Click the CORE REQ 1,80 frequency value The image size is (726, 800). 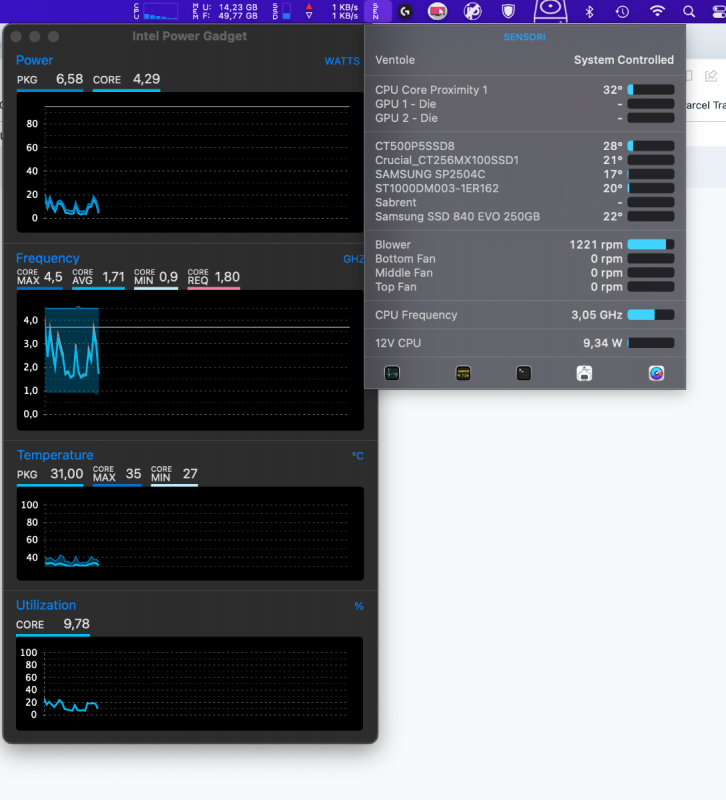[214, 278]
